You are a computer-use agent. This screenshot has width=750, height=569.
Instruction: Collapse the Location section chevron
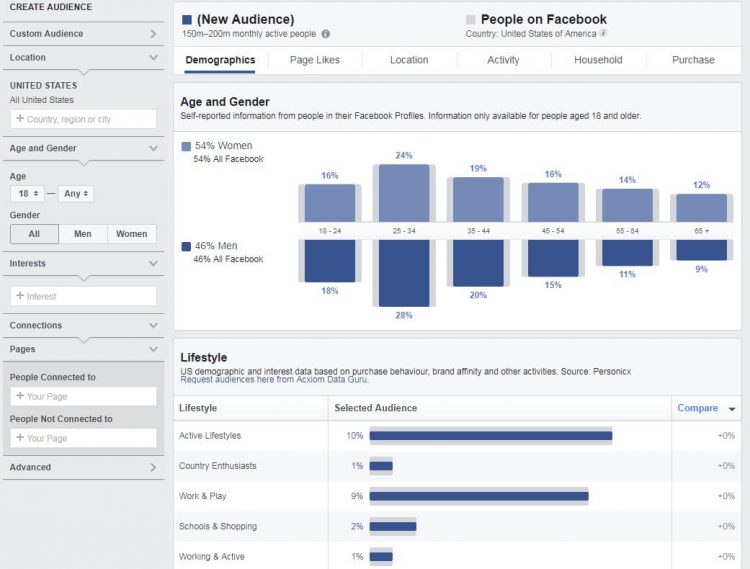[153, 57]
